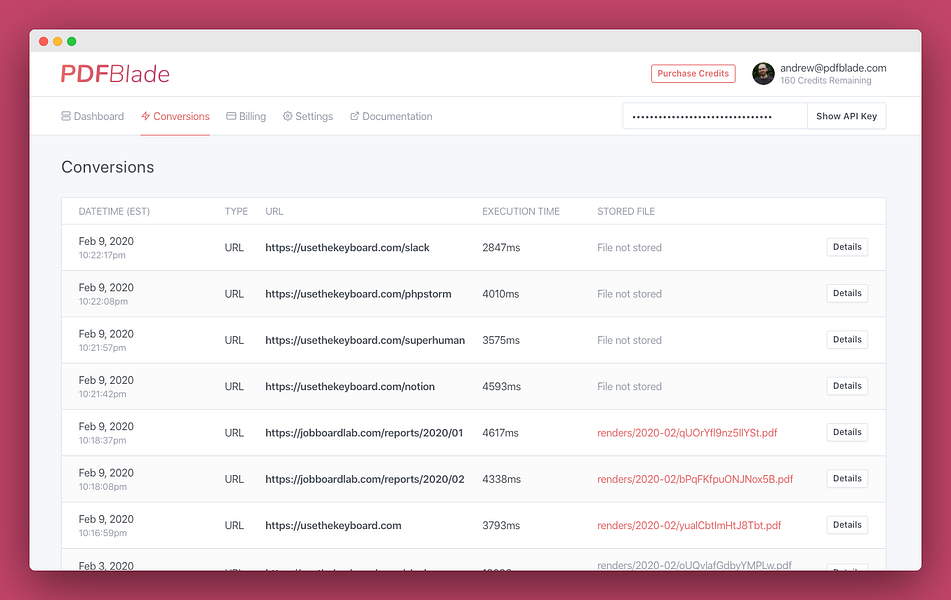Click the STORED FILE column header
This screenshot has width=951, height=600.
626,211
